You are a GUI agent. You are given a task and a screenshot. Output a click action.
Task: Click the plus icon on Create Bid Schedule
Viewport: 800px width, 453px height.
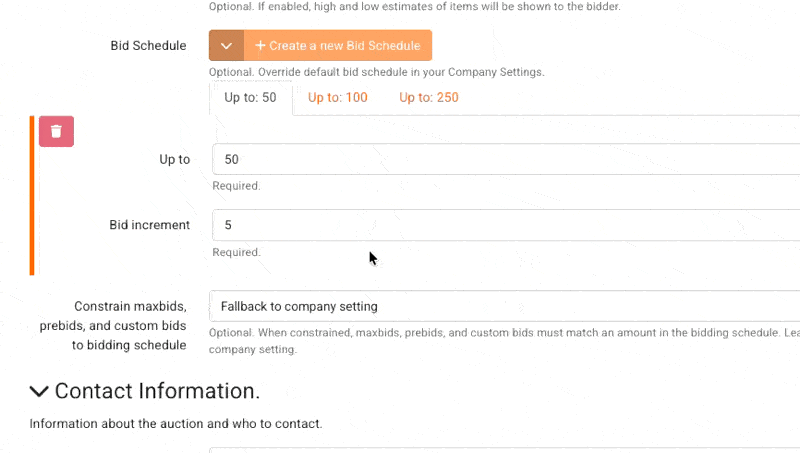click(260, 45)
